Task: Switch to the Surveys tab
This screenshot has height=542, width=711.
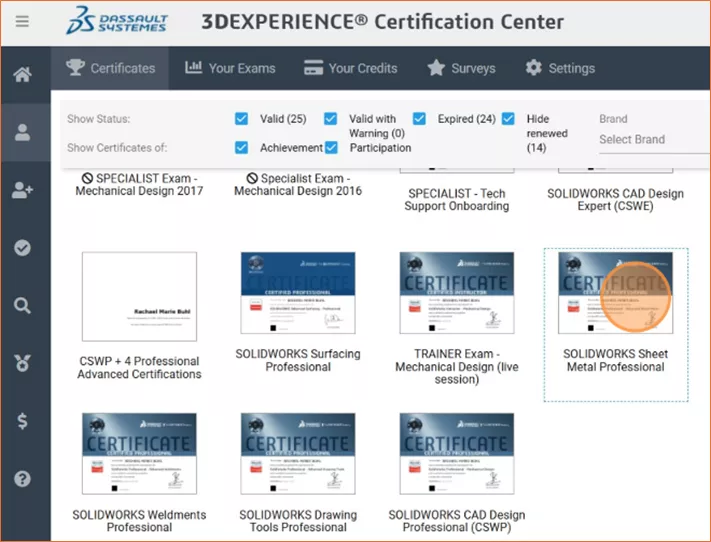Action: coord(462,68)
